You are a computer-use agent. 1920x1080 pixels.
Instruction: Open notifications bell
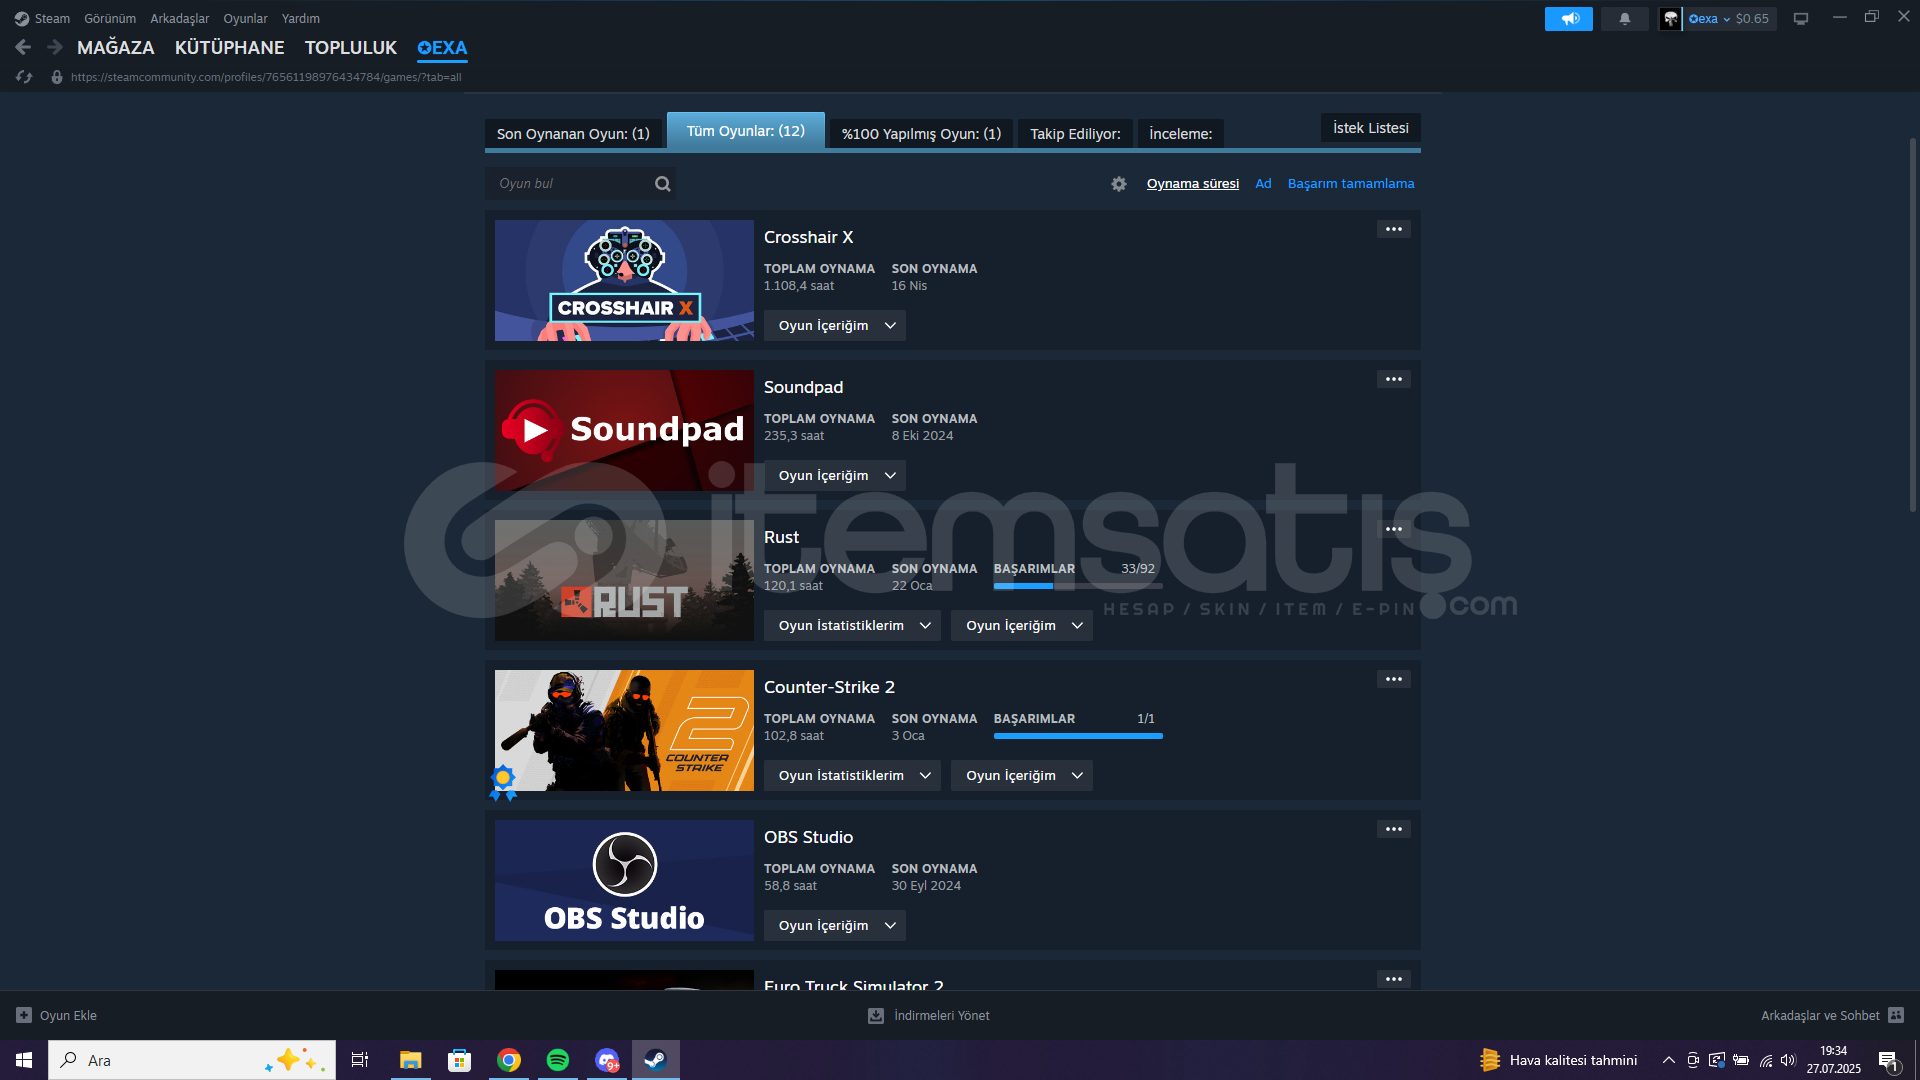[1625, 18]
